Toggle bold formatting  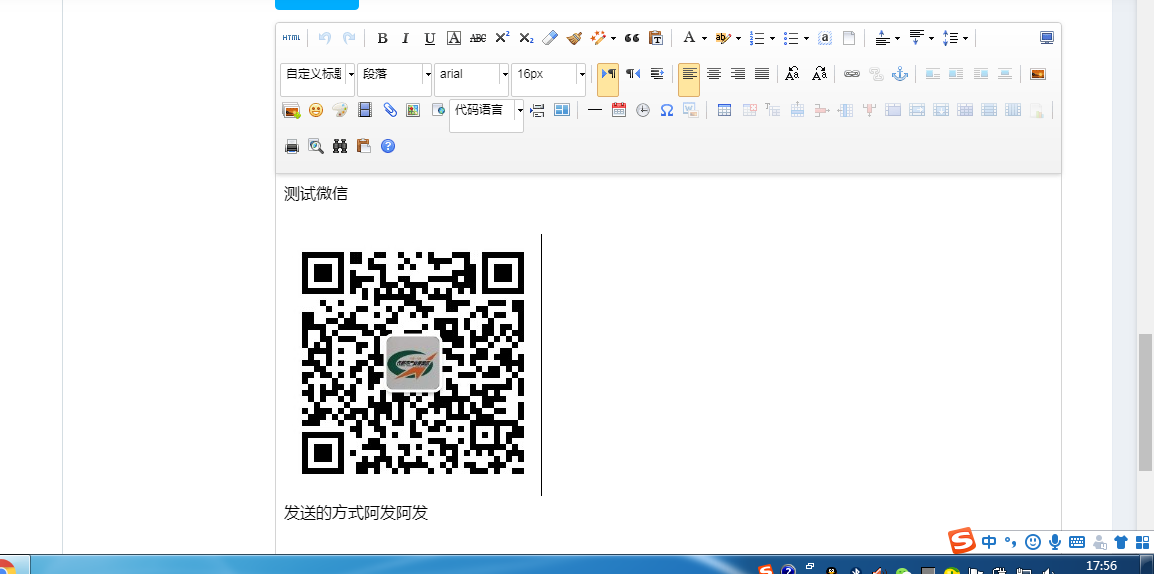pyautogui.click(x=382, y=38)
